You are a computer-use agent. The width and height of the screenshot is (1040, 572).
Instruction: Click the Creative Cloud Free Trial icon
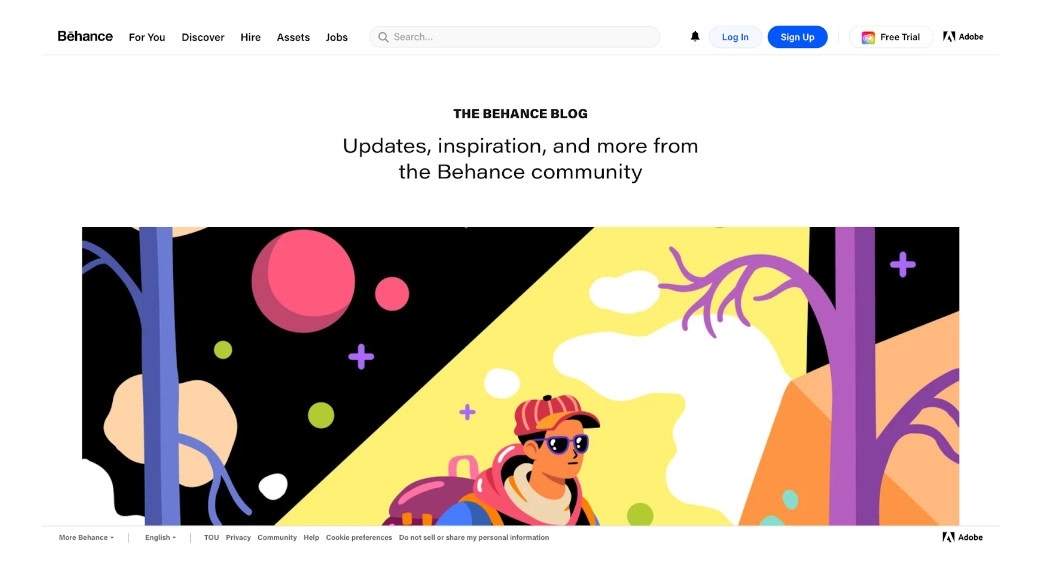point(868,37)
